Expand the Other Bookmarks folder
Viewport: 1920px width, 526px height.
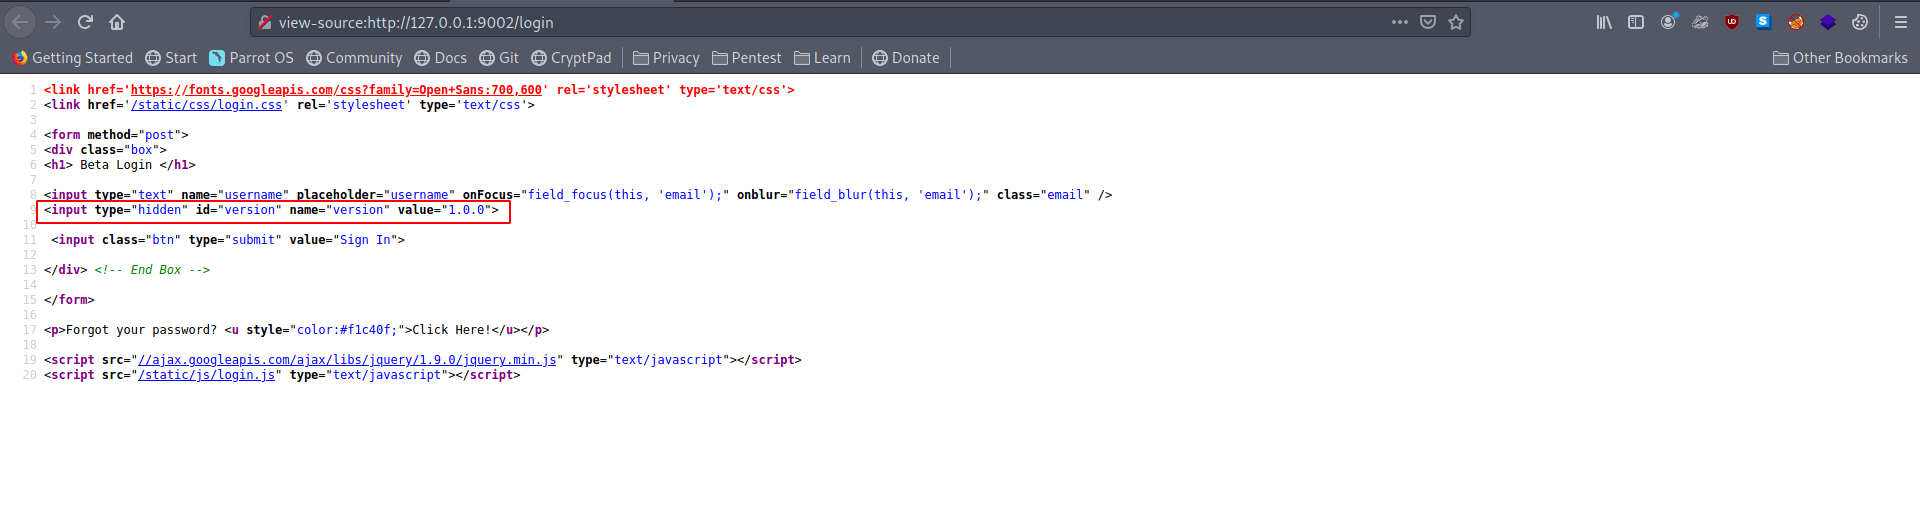(1840, 58)
